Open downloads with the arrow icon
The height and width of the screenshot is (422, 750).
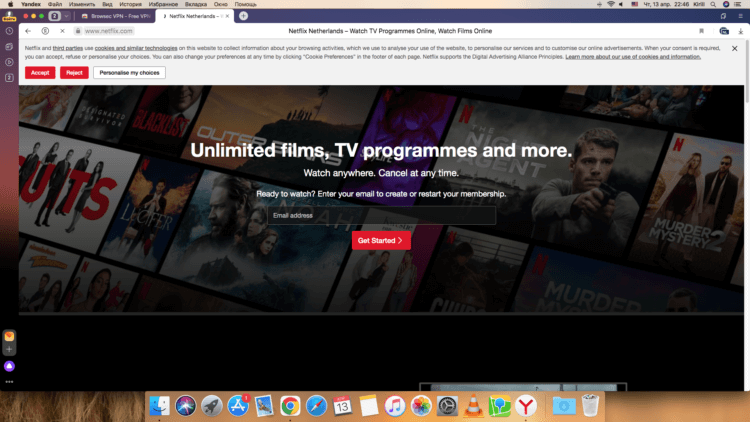click(740, 31)
